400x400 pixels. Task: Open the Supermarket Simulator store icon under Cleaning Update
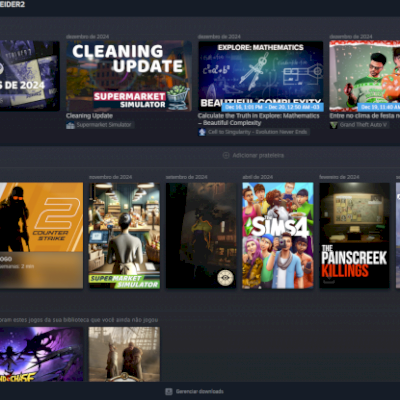point(70,125)
